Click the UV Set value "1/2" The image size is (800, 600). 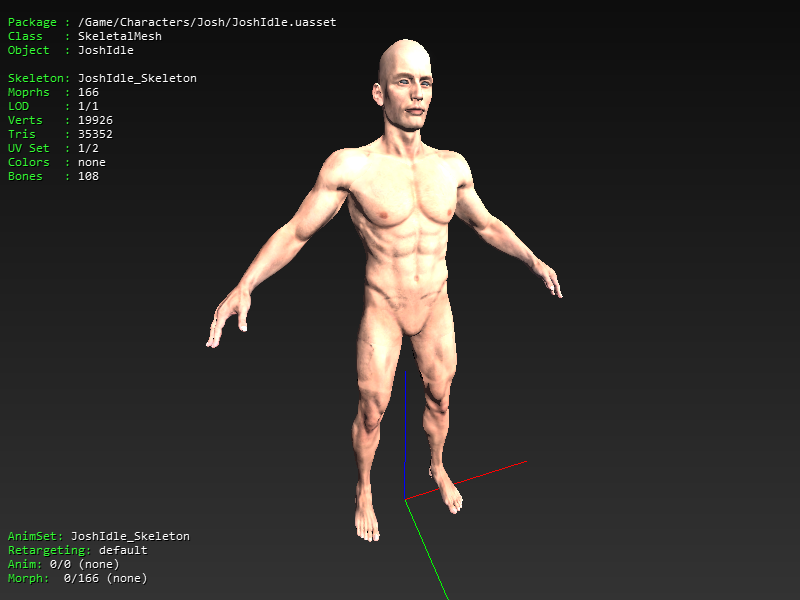(x=88, y=148)
